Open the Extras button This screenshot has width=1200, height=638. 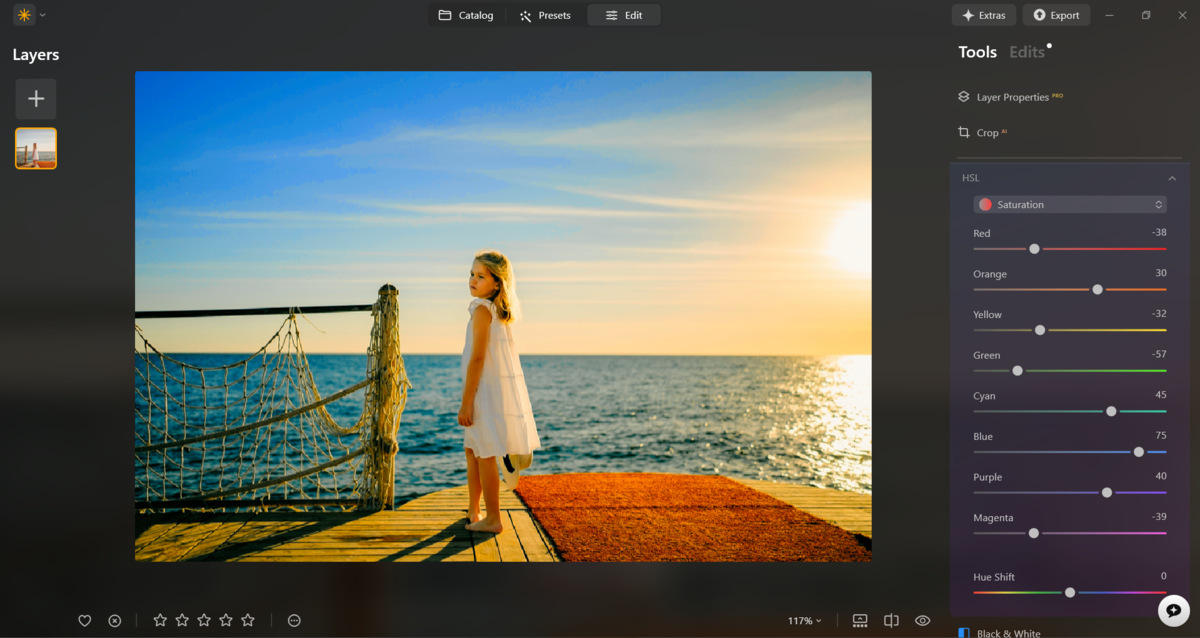pos(984,15)
